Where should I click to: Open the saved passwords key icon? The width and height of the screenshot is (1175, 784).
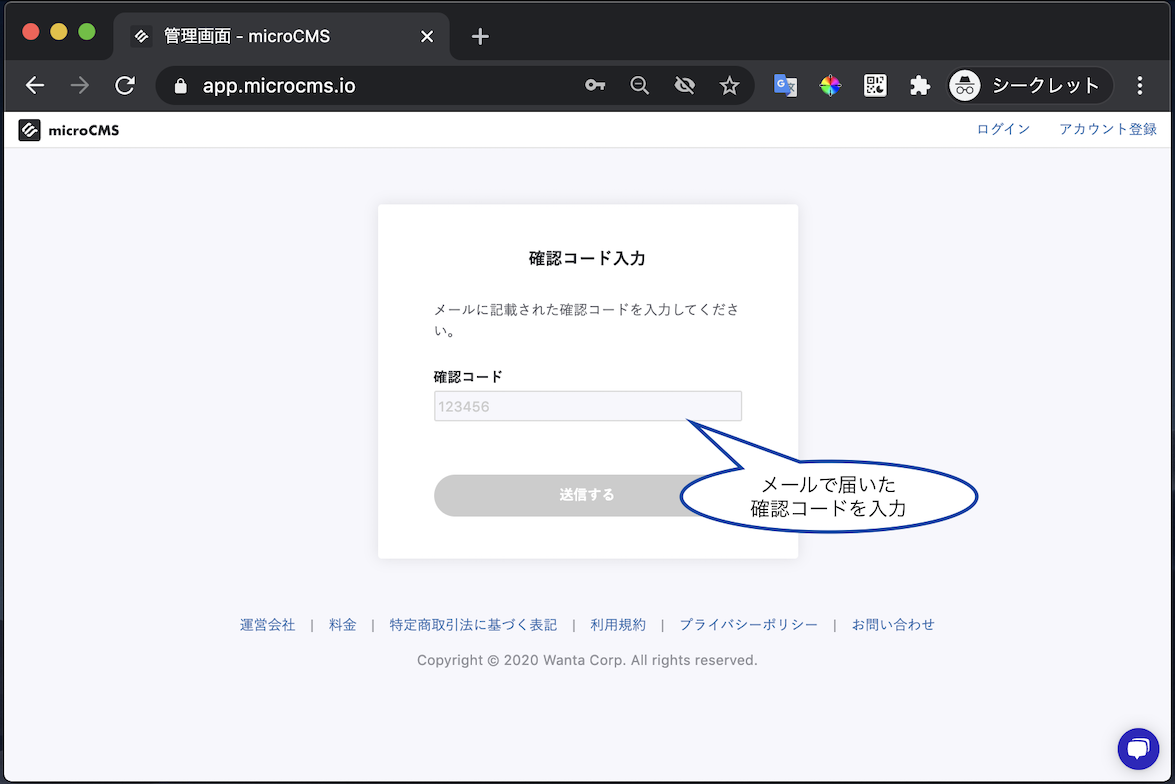pyautogui.click(x=595, y=85)
